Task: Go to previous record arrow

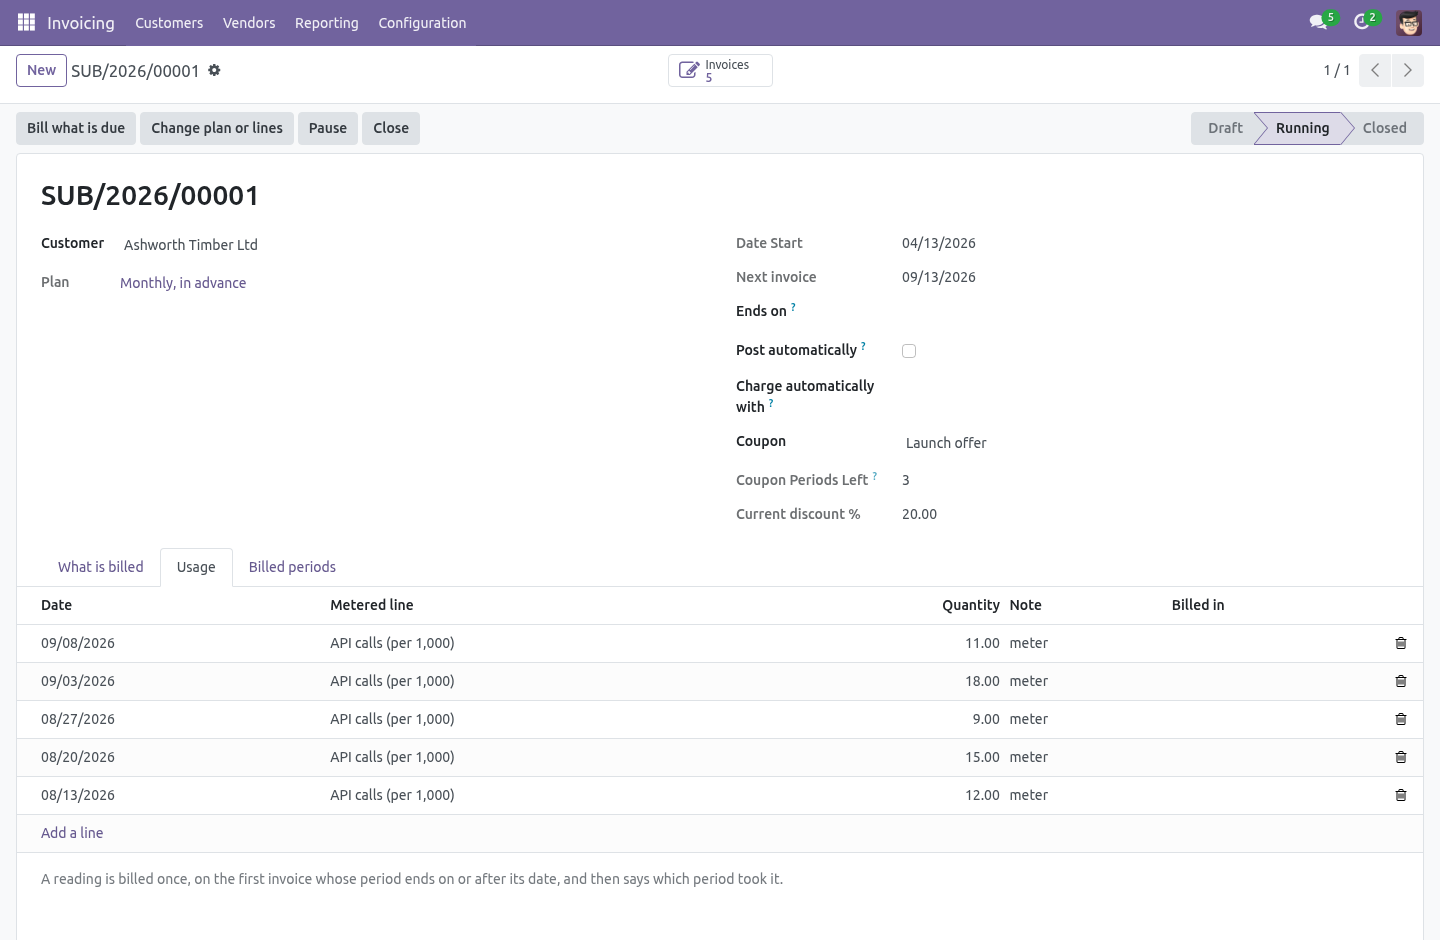Action: click(1375, 70)
